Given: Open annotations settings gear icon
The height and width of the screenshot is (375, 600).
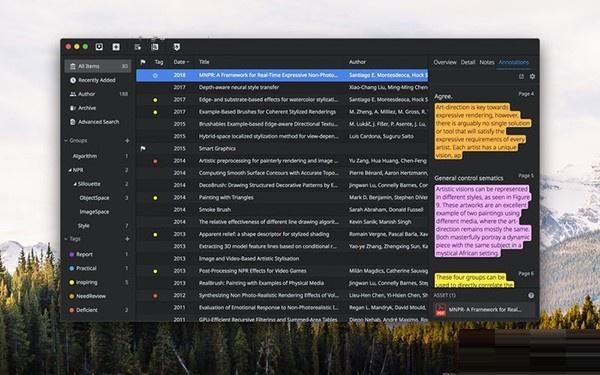Looking at the screenshot, I should [x=532, y=77].
